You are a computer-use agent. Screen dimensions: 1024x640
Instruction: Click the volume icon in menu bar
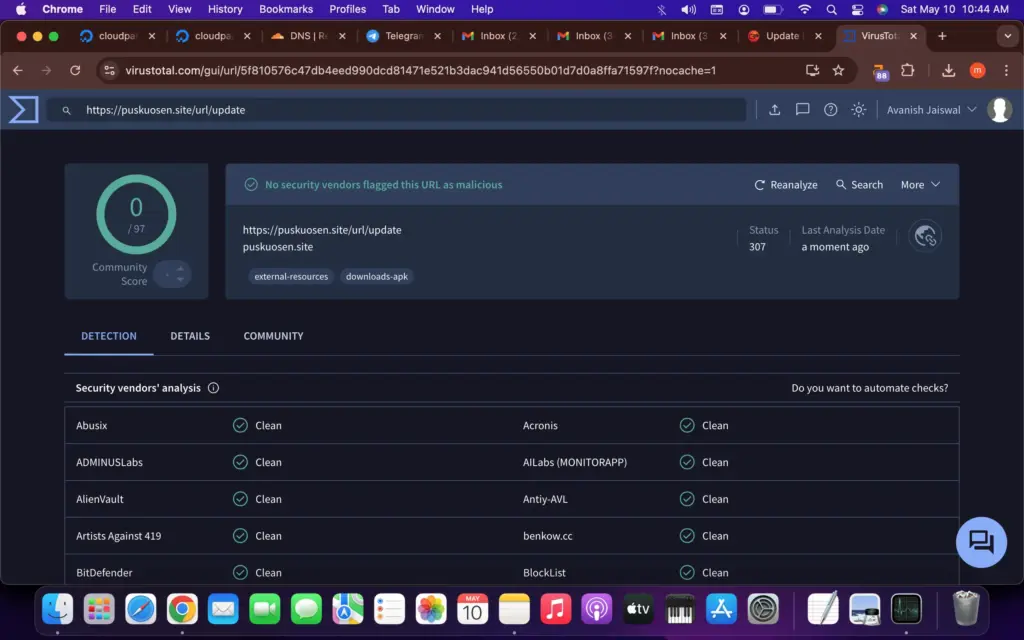(x=688, y=9)
